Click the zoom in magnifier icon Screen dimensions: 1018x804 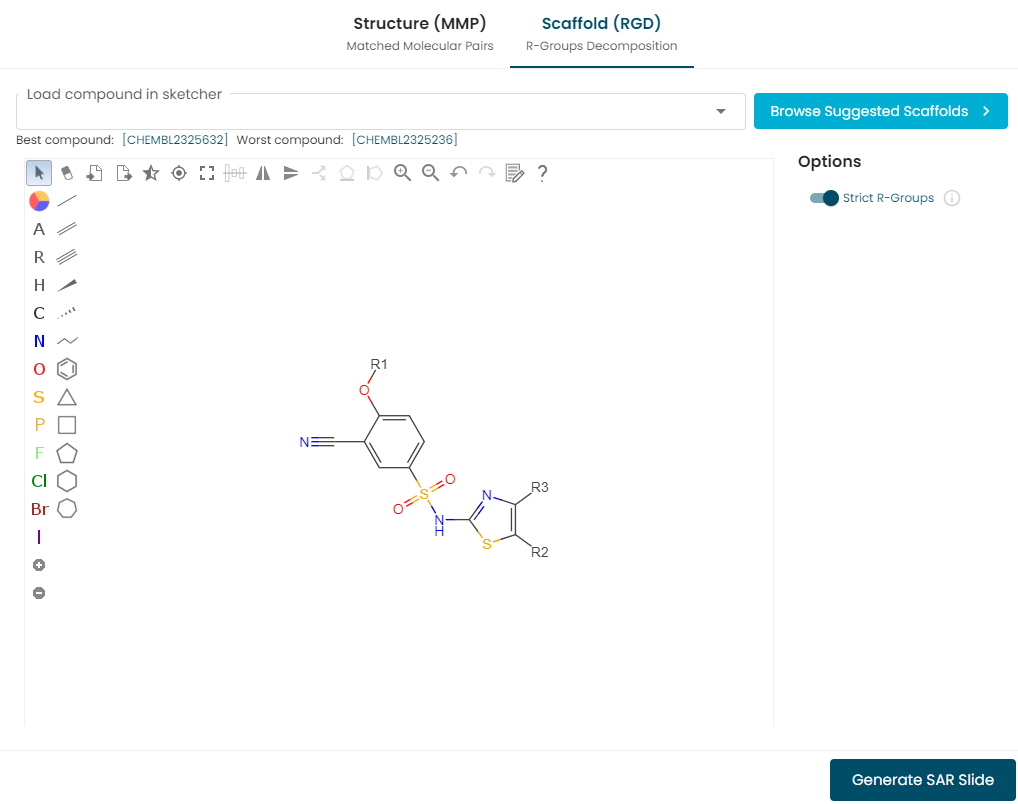tap(403, 173)
